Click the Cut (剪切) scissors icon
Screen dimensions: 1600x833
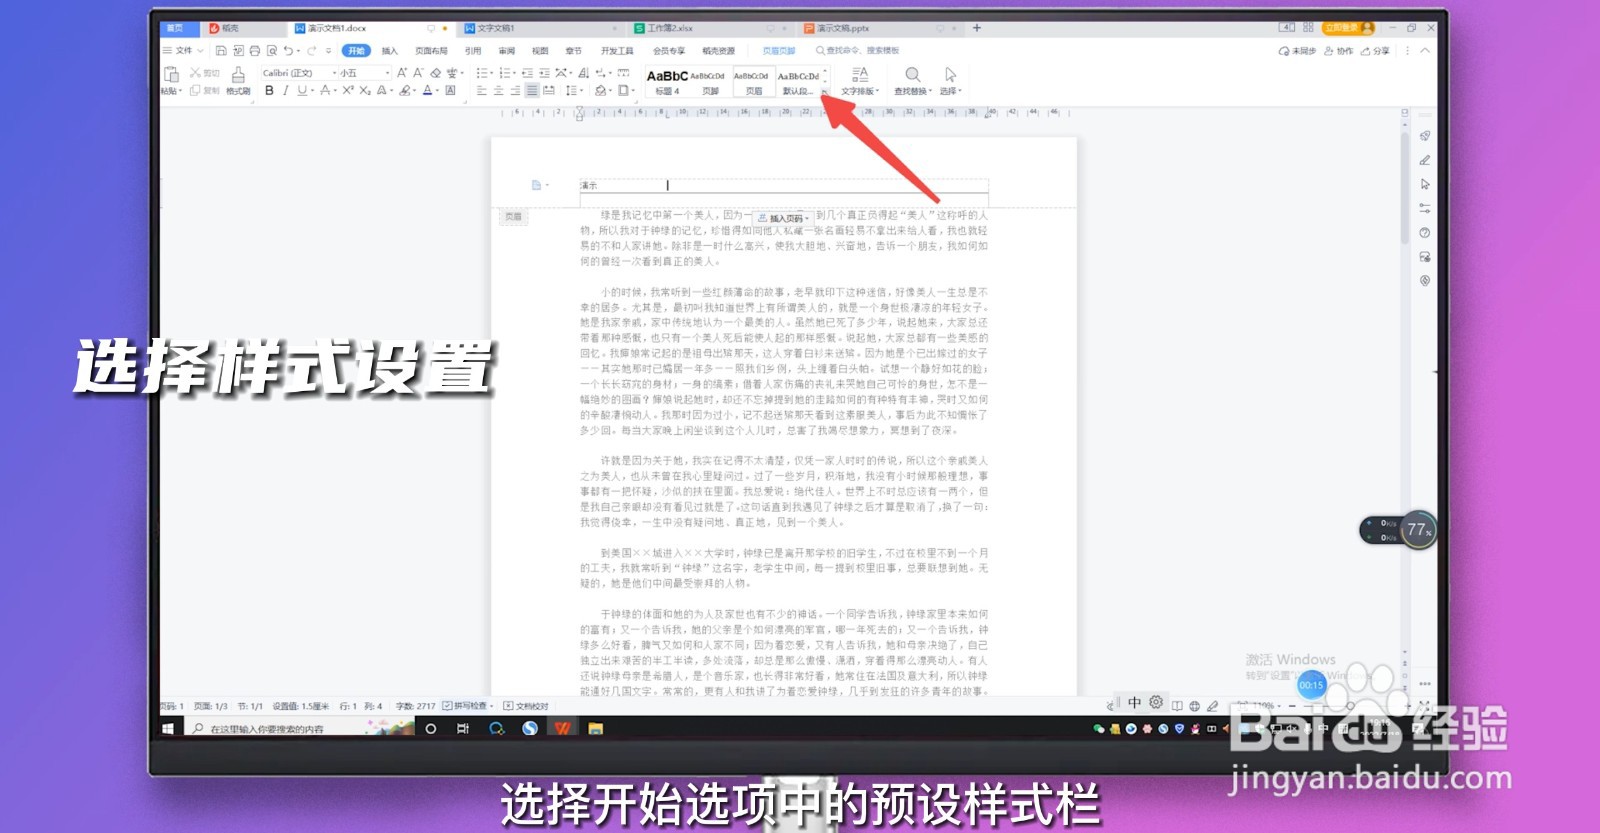tap(196, 73)
